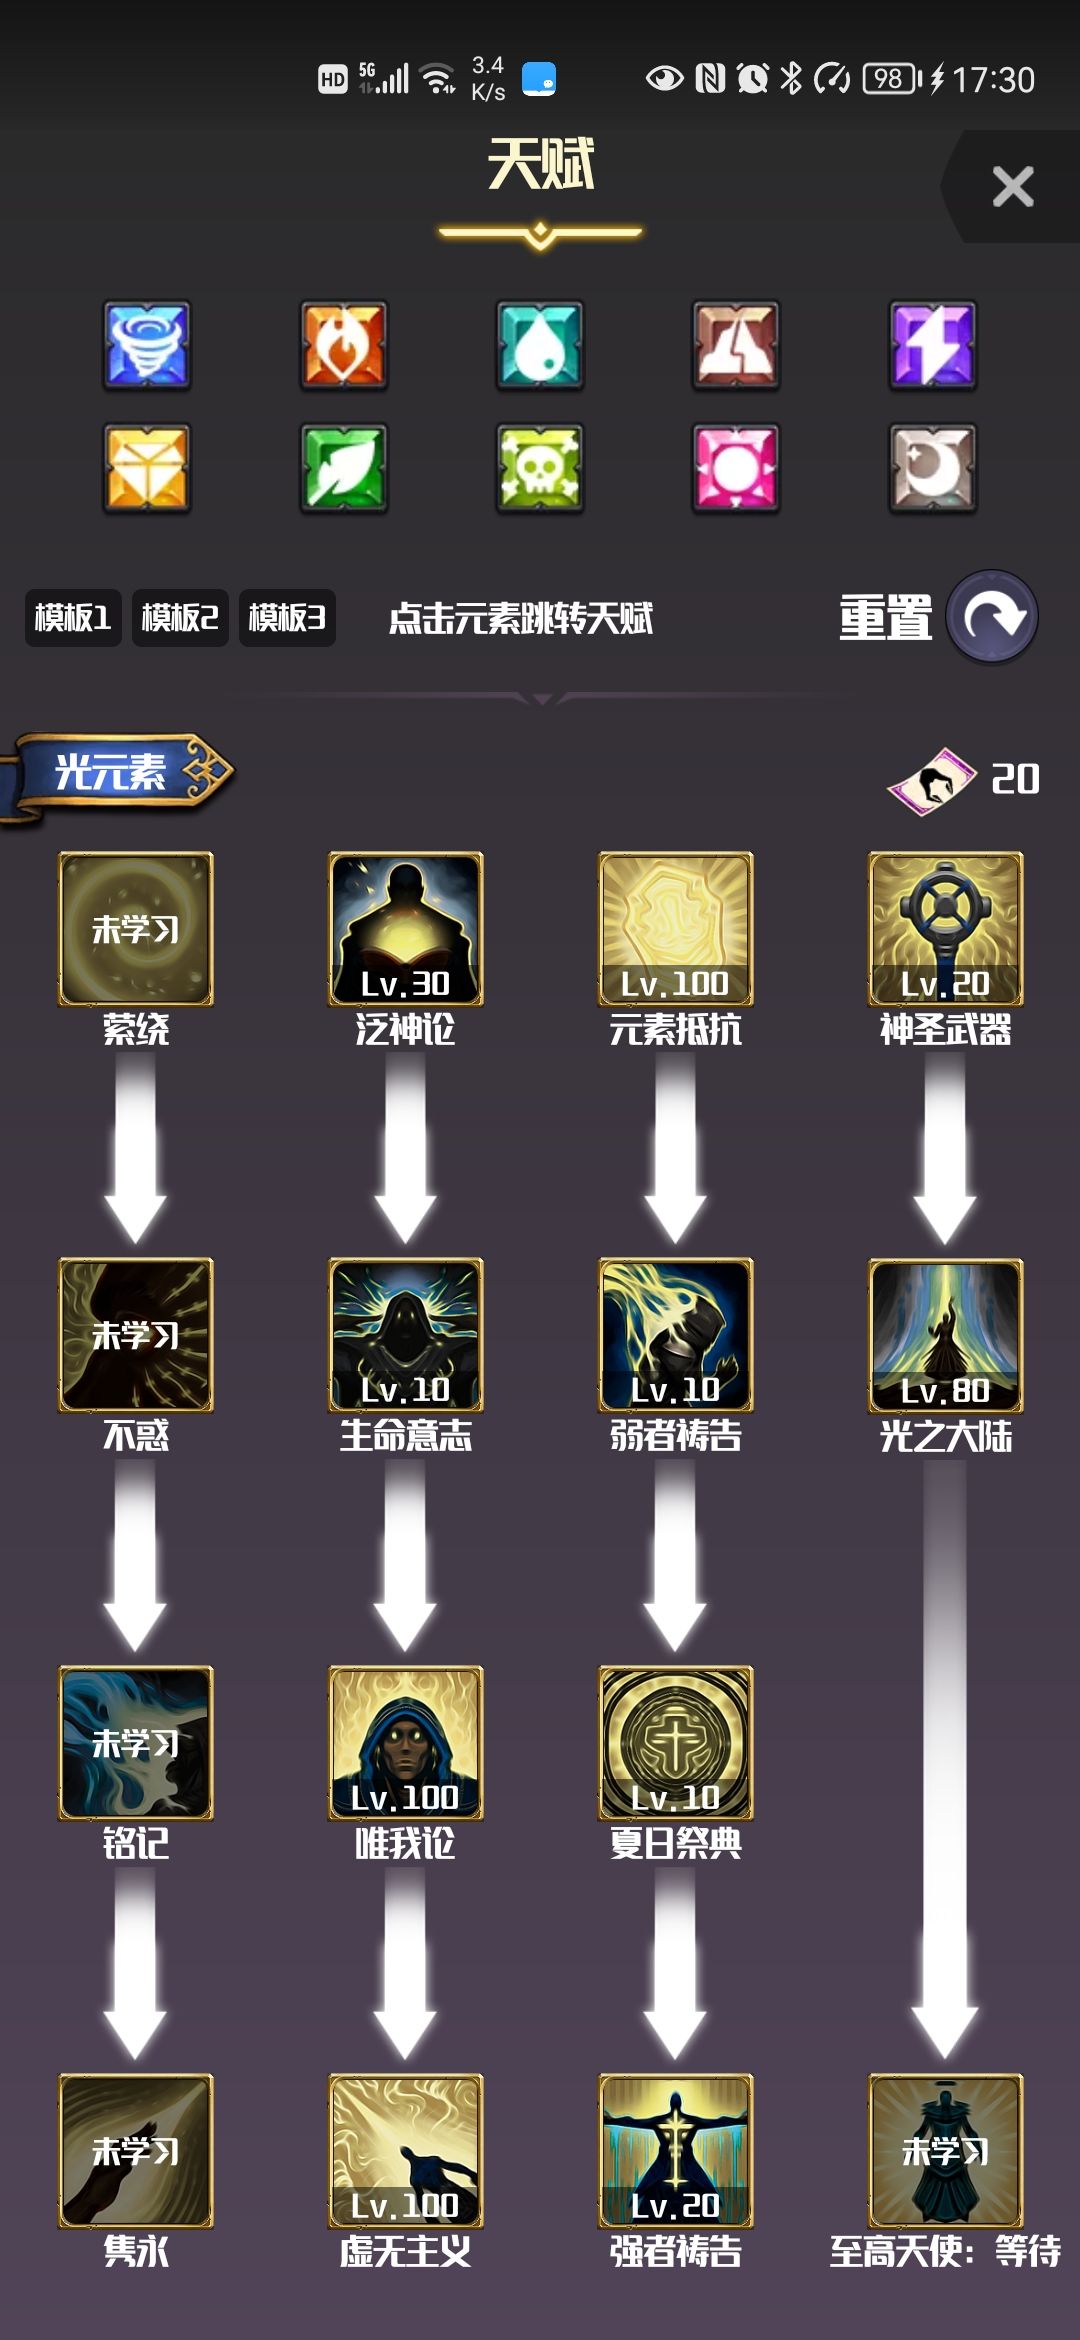Open the unlearned 萦绕 talent
Viewport: 1080px width, 2340px height.
[x=136, y=929]
